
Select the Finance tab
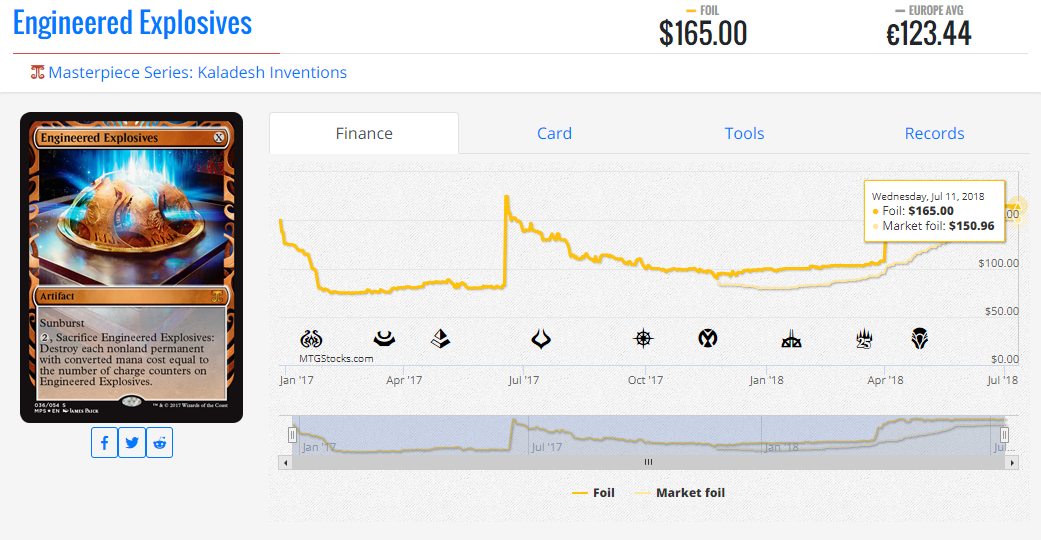[x=364, y=134]
